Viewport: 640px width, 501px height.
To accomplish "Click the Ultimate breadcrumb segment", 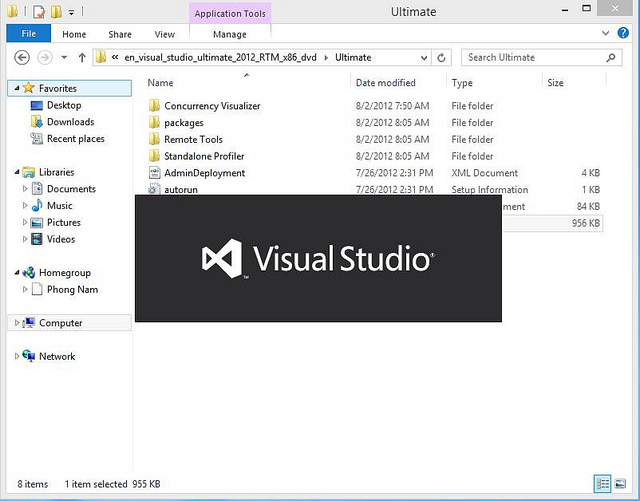I will (x=353, y=58).
